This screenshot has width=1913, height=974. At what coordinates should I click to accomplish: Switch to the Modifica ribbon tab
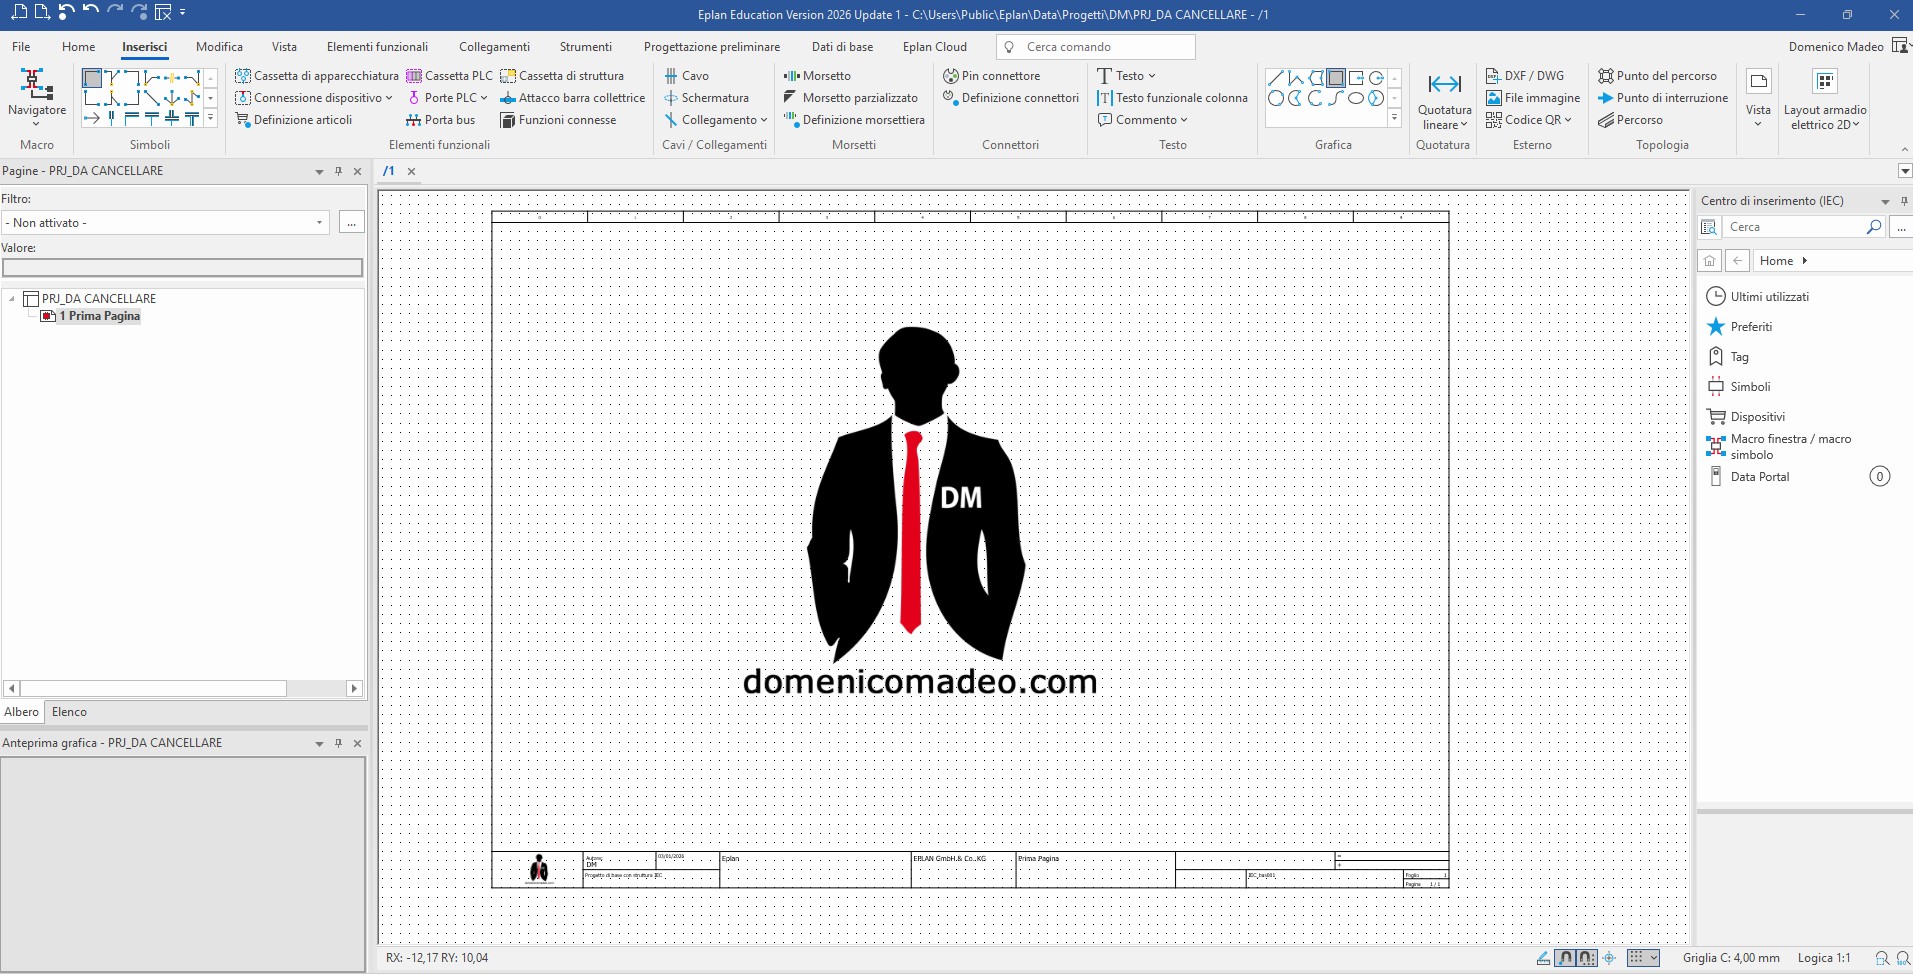click(x=219, y=47)
